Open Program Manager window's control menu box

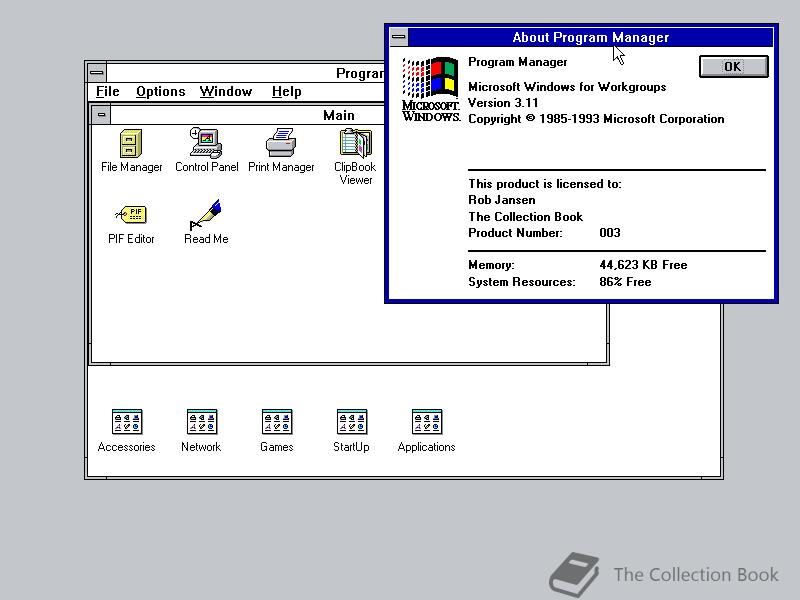click(x=96, y=72)
